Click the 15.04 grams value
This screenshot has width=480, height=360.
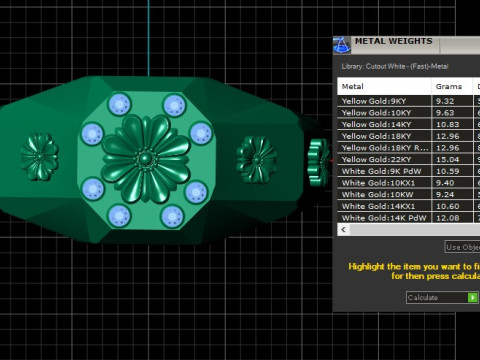448,160
